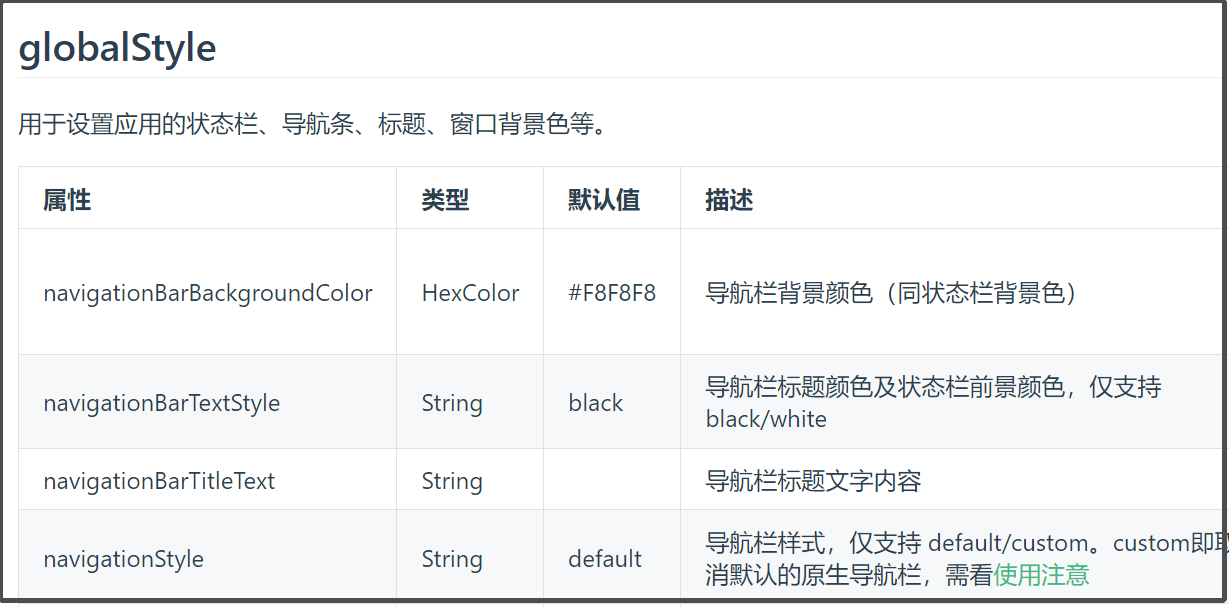Click the 使用注意 link
The image size is (1229, 607).
pos(1041,575)
